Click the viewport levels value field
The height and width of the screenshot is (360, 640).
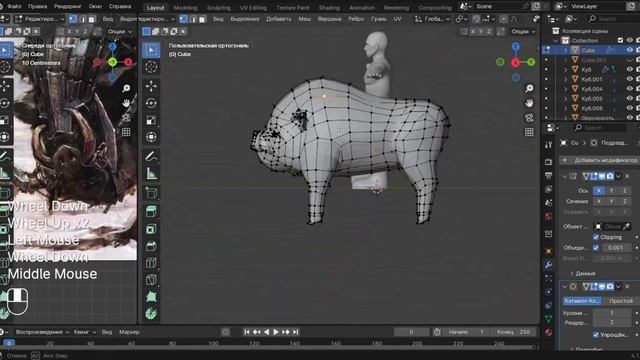611,313
